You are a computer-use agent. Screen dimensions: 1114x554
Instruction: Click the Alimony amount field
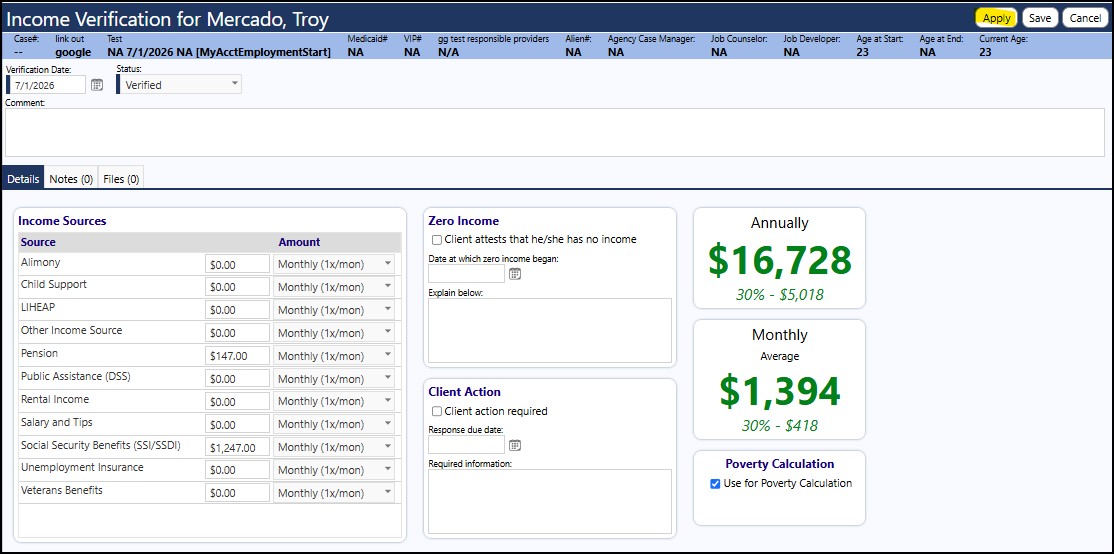[x=237, y=264]
